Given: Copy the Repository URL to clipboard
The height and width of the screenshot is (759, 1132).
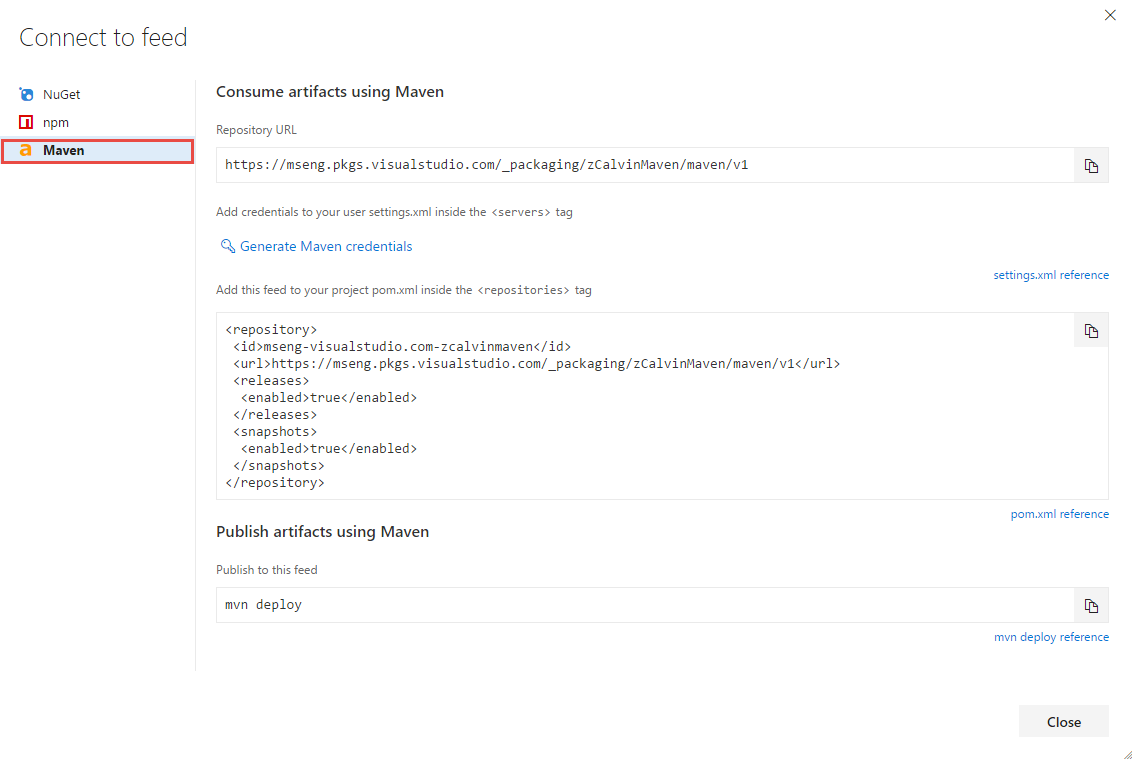Looking at the screenshot, I should click(1091, 165).
